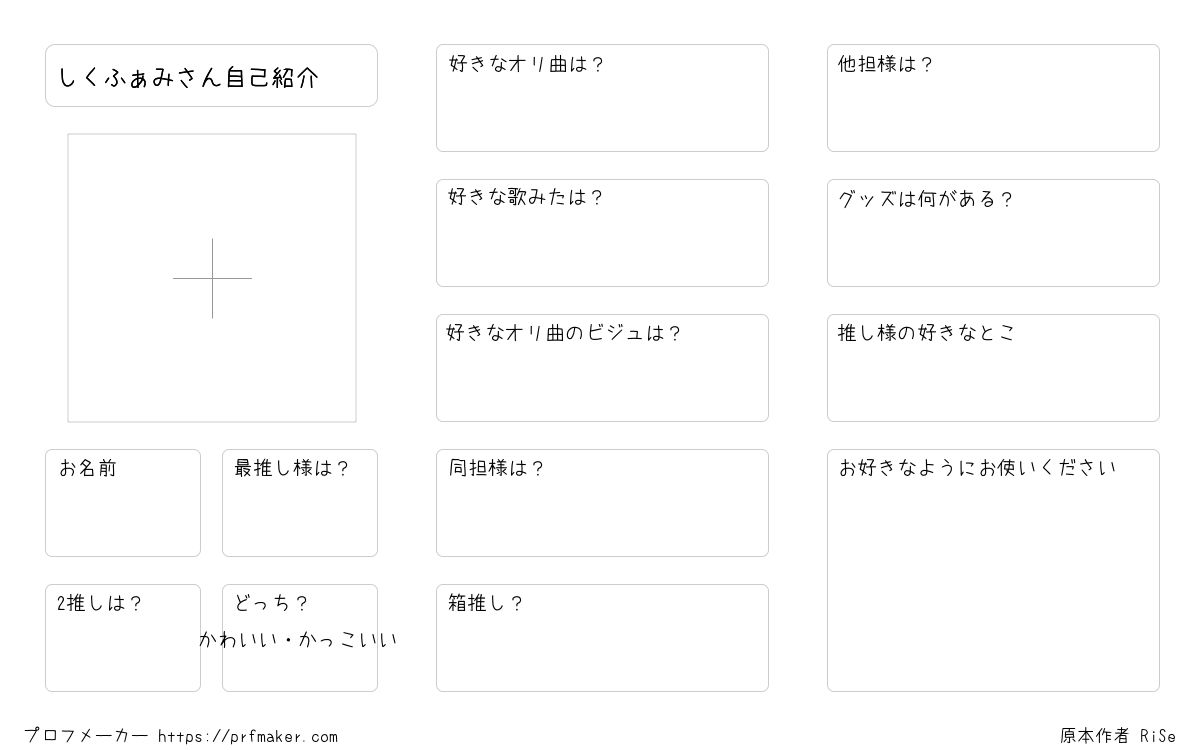The image size is (1200, 750).
Task: Click the グッズは何がある？ field
Action: click(993, 233)
